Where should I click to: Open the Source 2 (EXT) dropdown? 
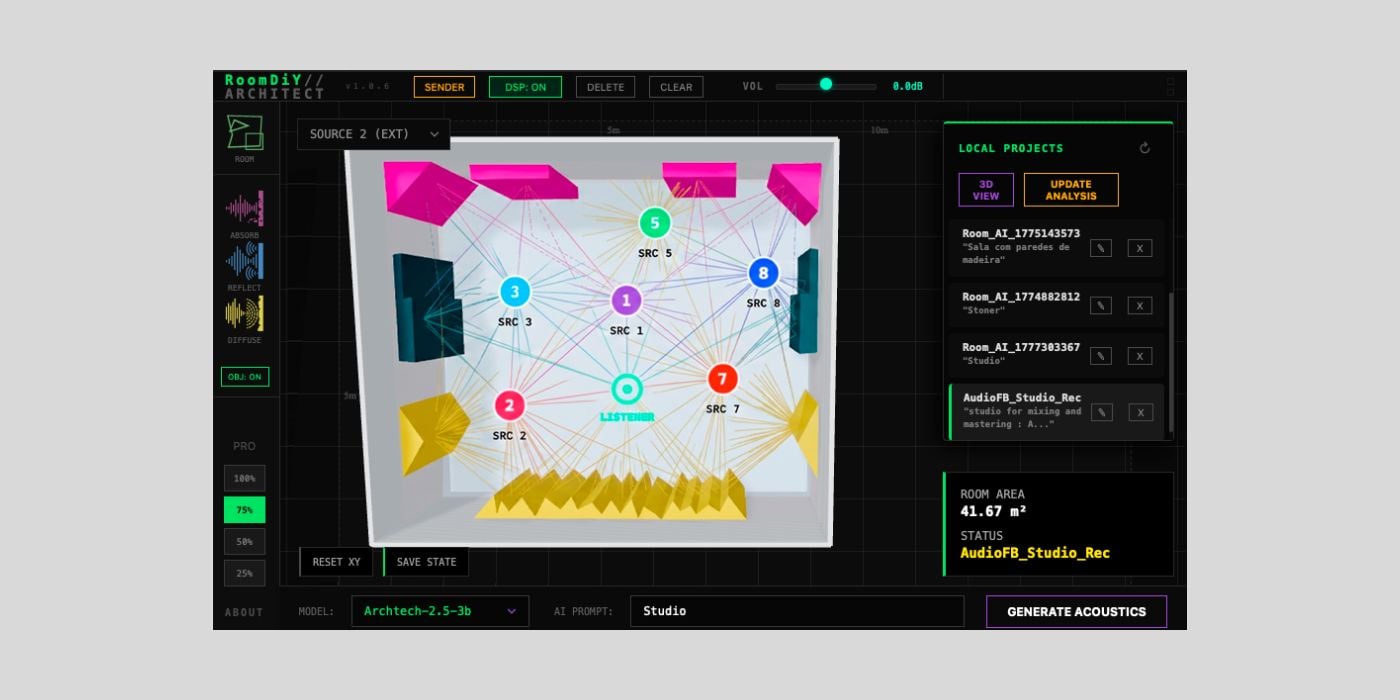pyautogui.click(x=373, y=134)
